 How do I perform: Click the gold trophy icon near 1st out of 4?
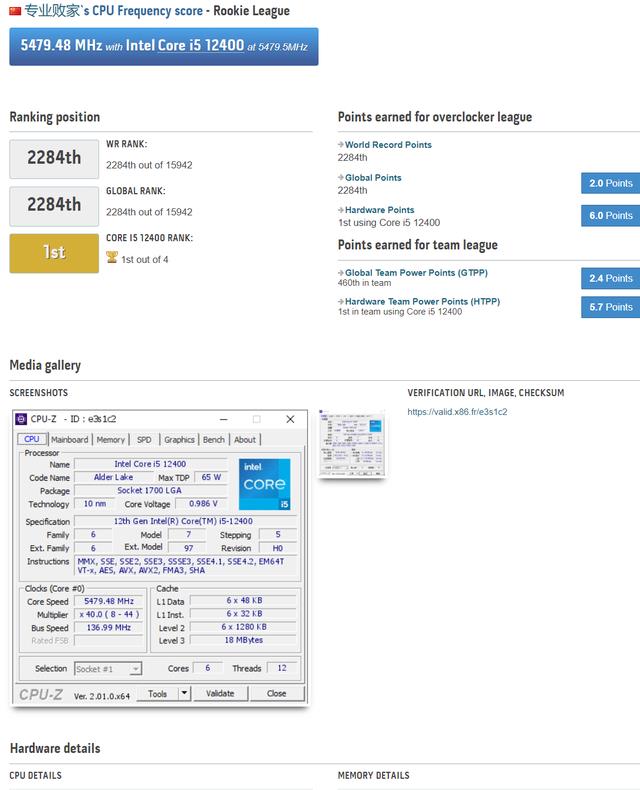[x=112, y=257]
